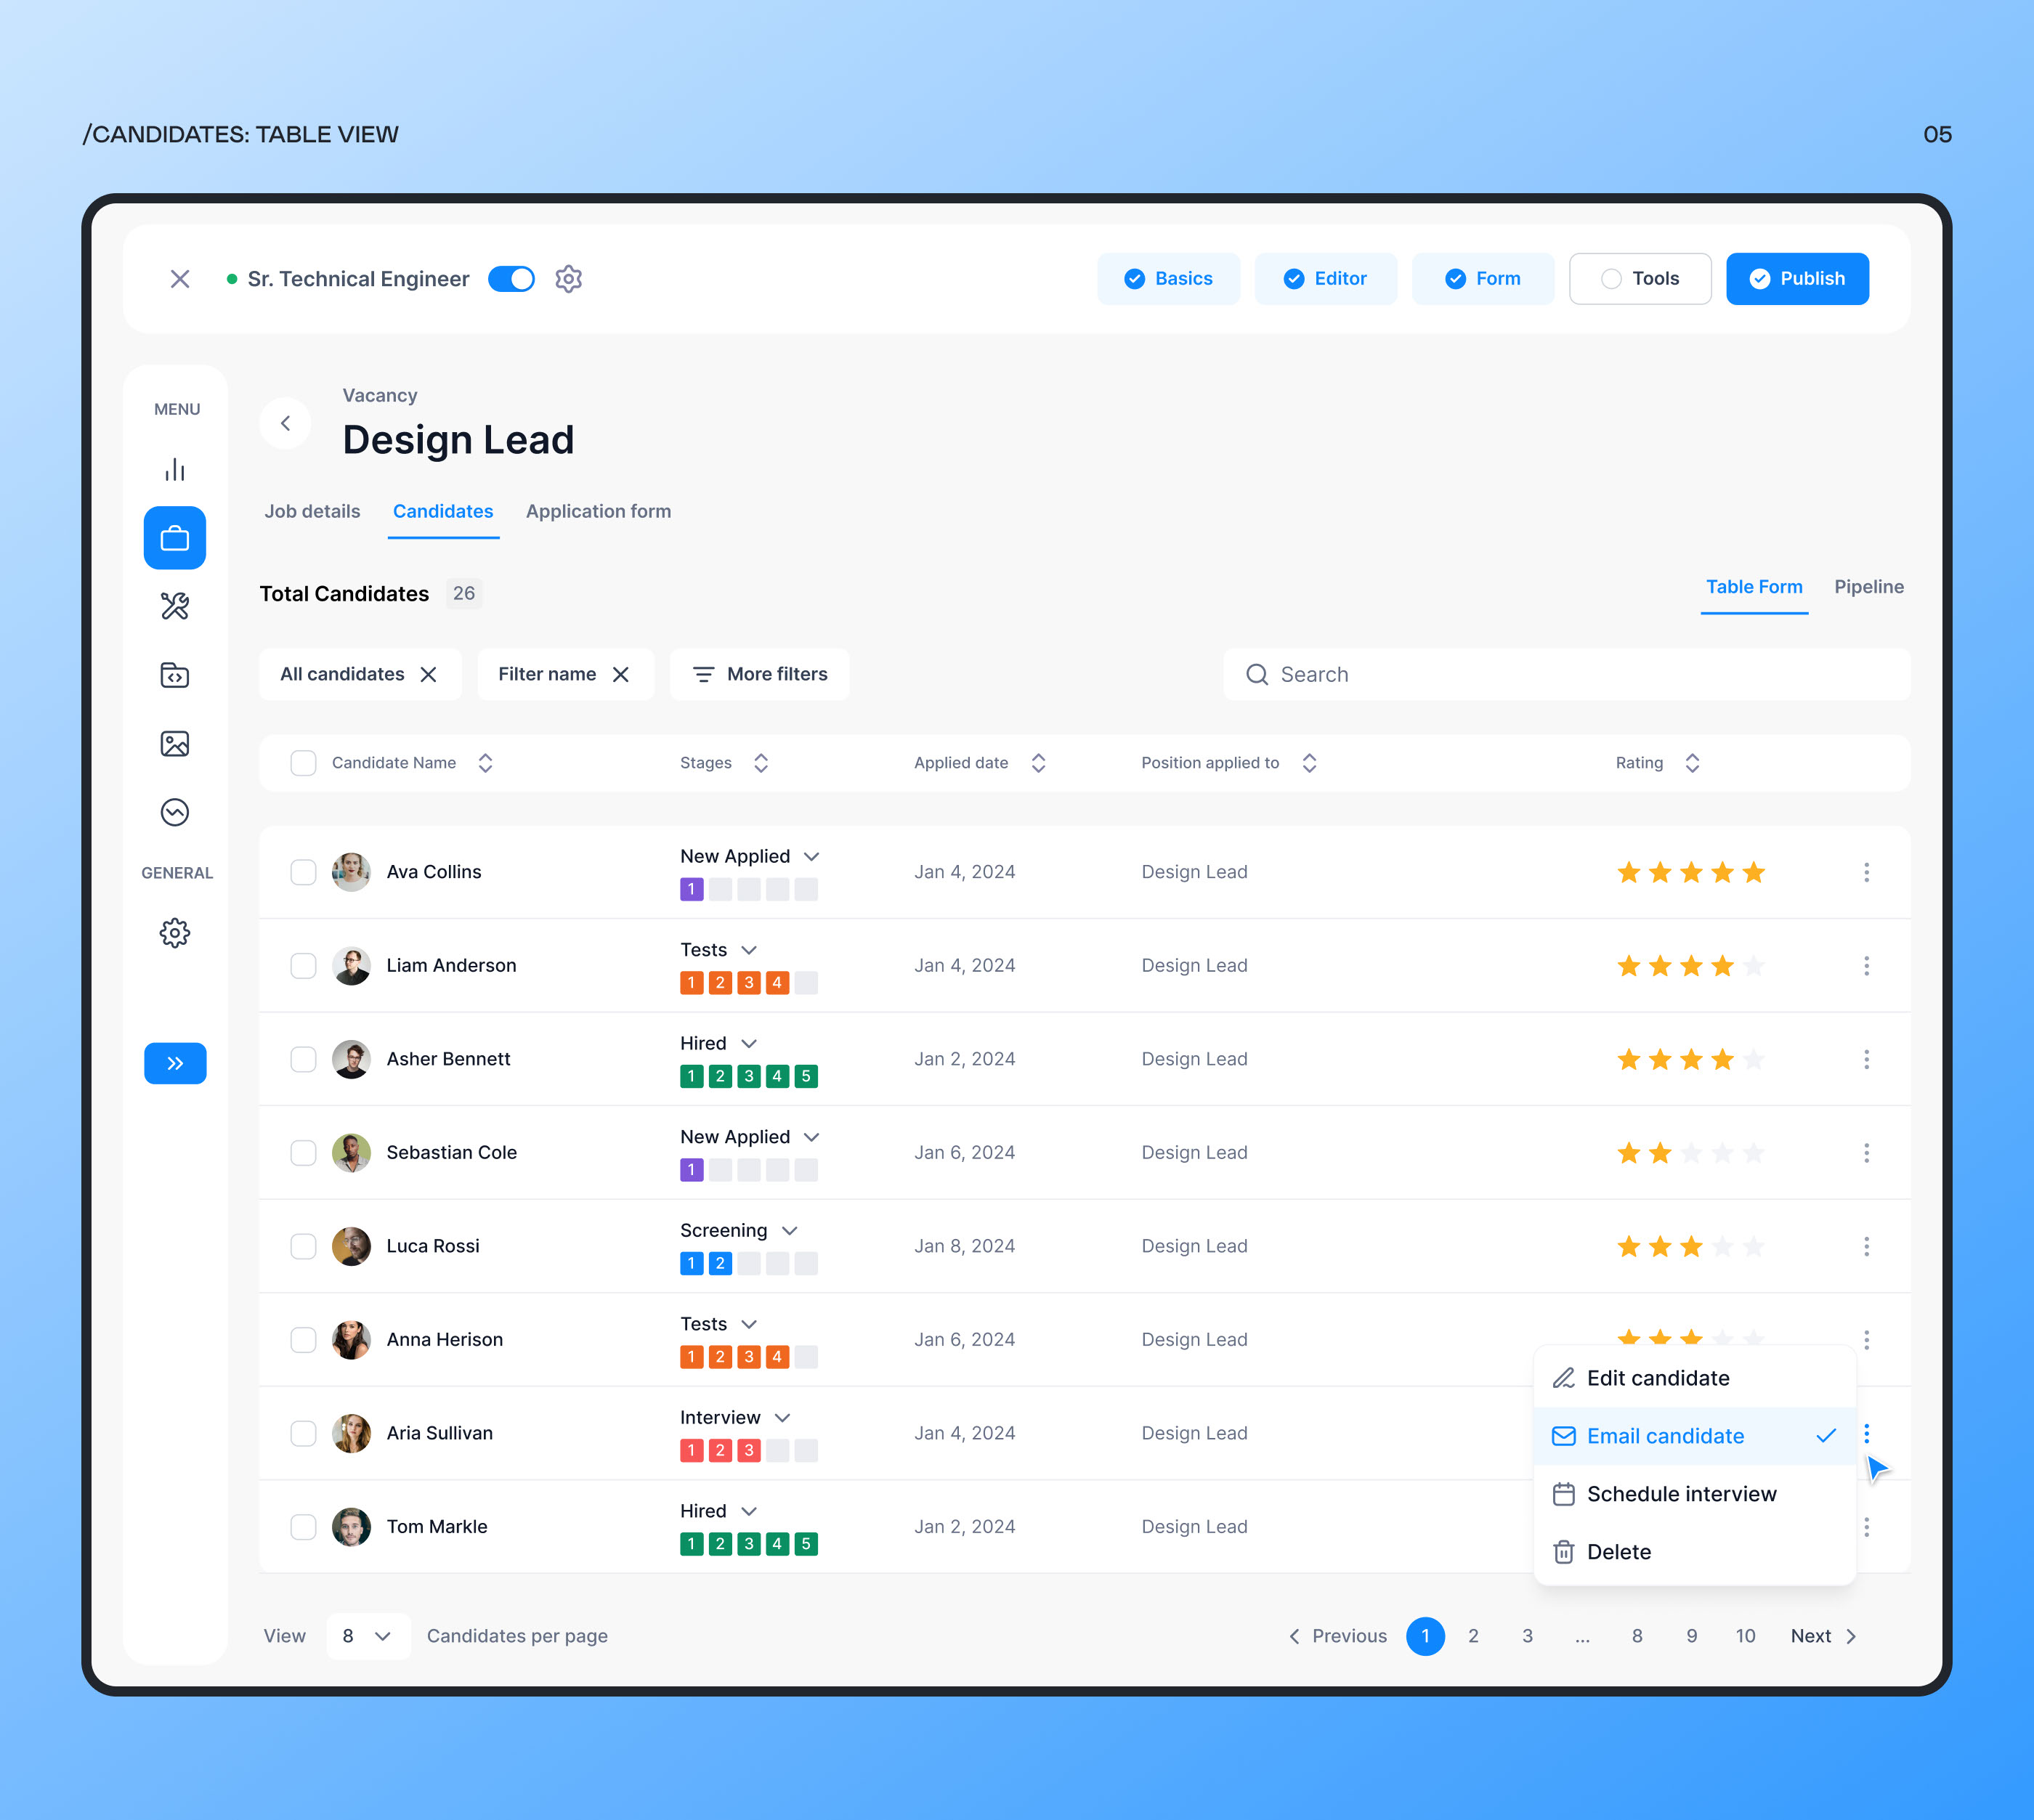Select Delete from the candidate context menu

[1618, 1549]
